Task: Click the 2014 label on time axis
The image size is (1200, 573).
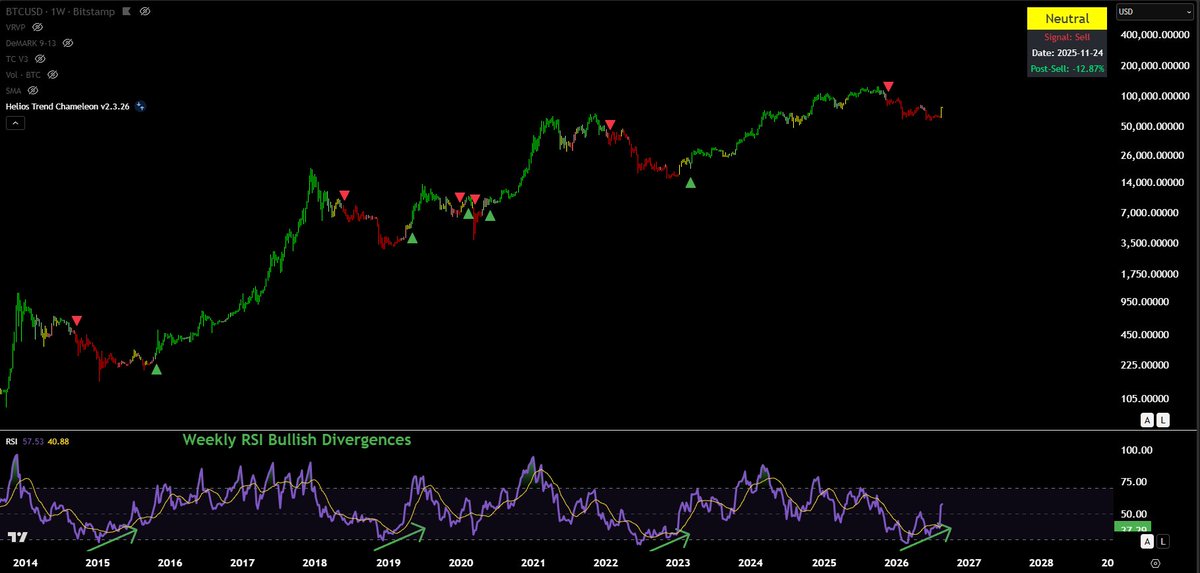Action: (24, 564)
